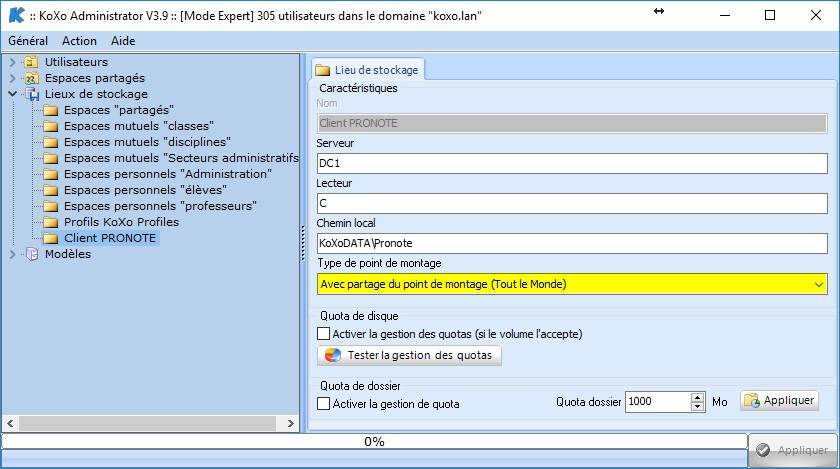Click the Lieux de stockage icon
The width and height of the screenshot is (840, 469).
pos(32,94)
